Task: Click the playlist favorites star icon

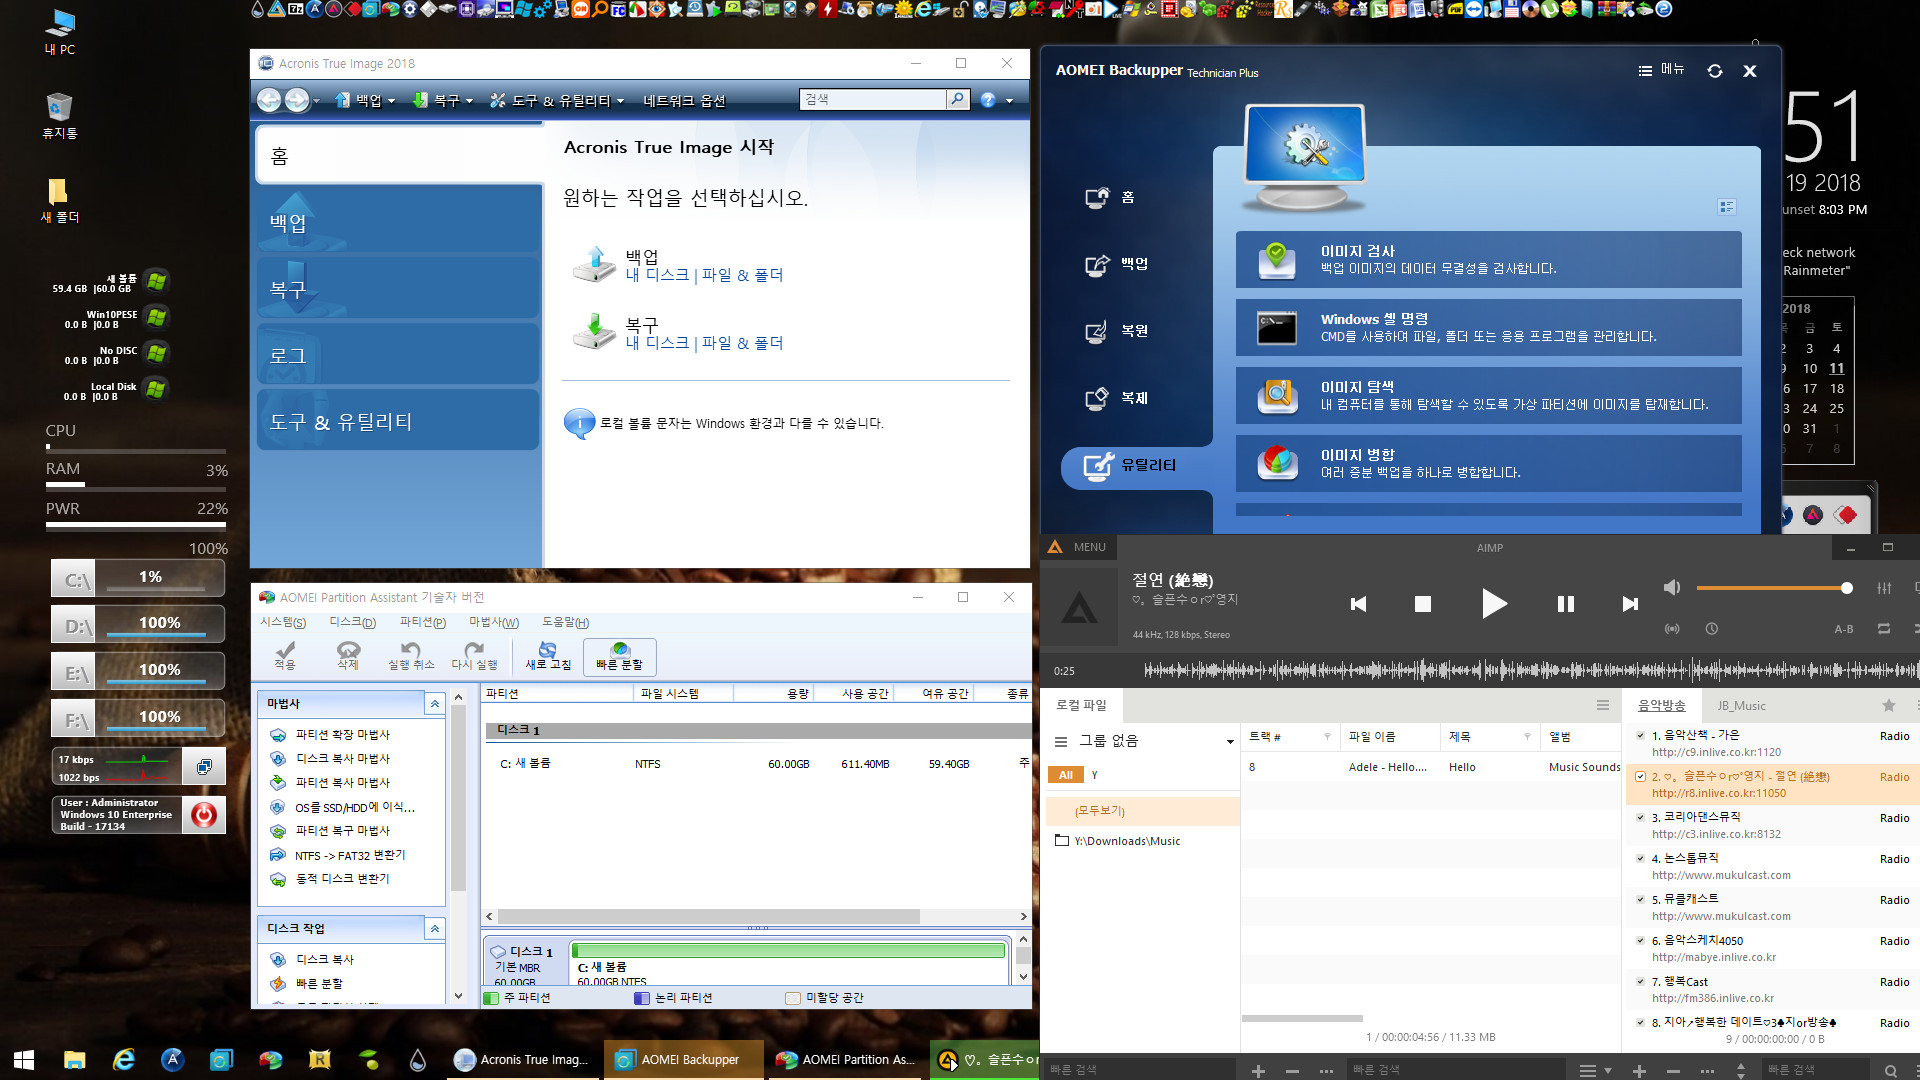Action: tap(1889, 705)
